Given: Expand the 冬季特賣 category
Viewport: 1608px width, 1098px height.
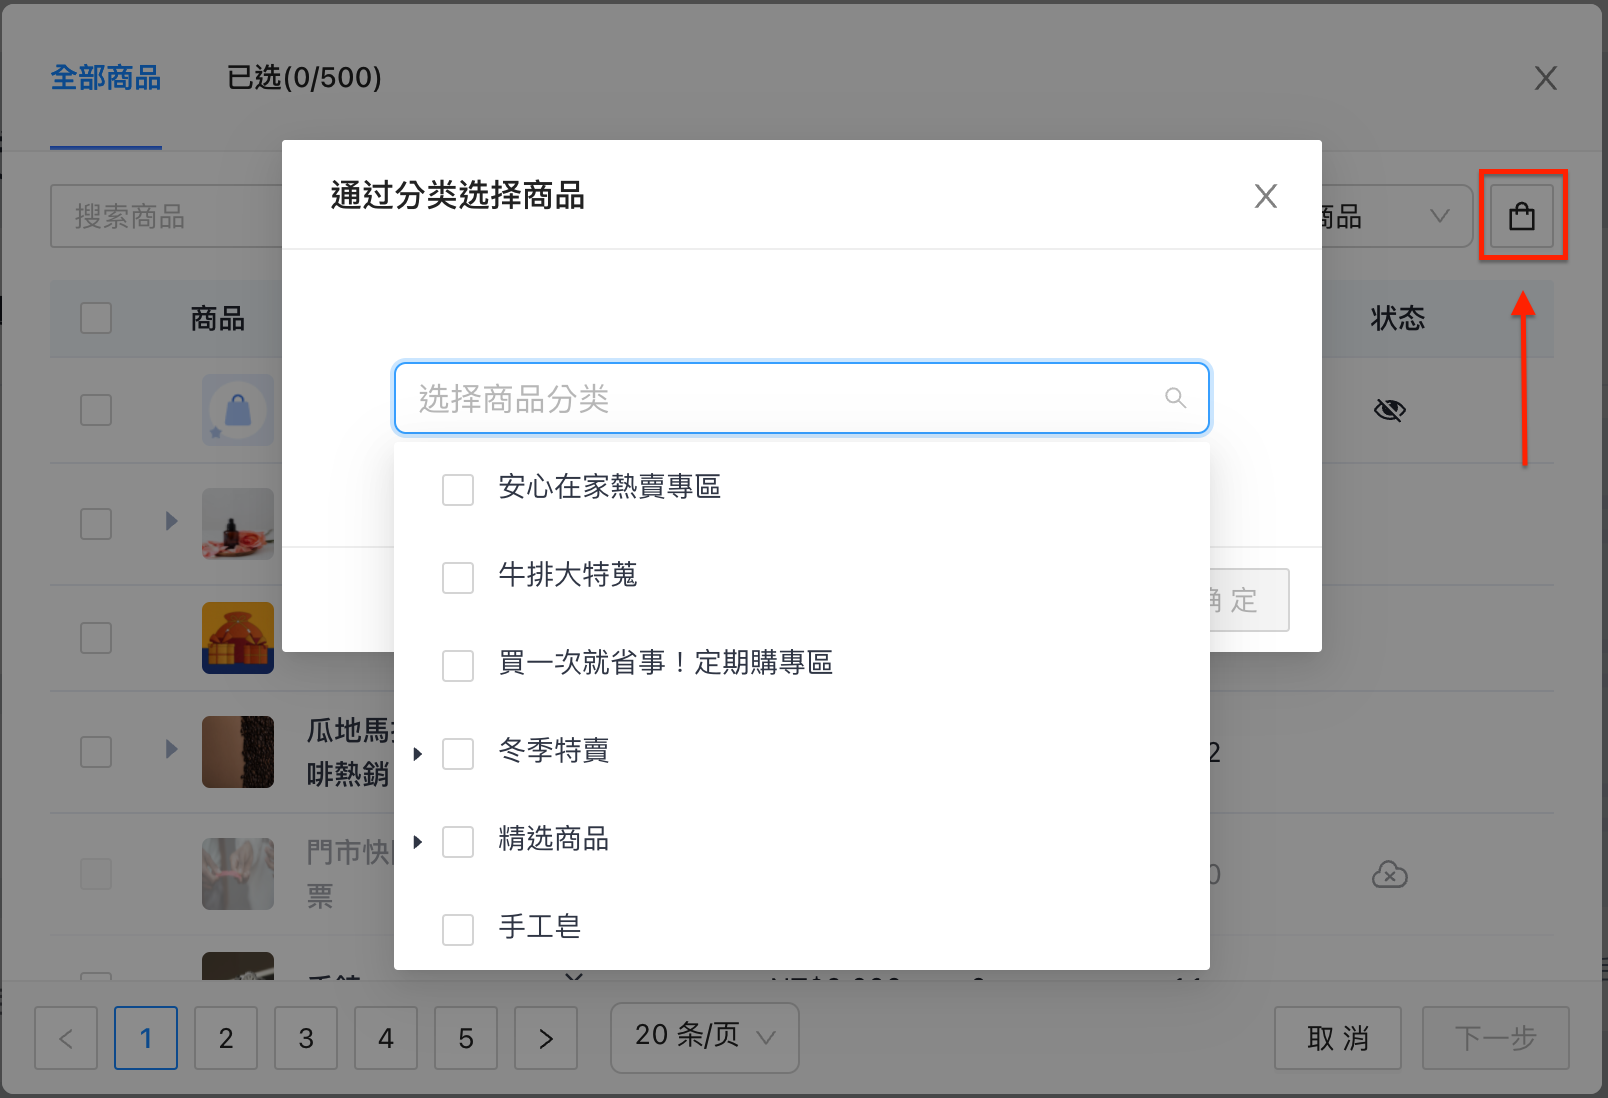Looking at the screenshot, I should pyautogui.click(x=418, y=754).
